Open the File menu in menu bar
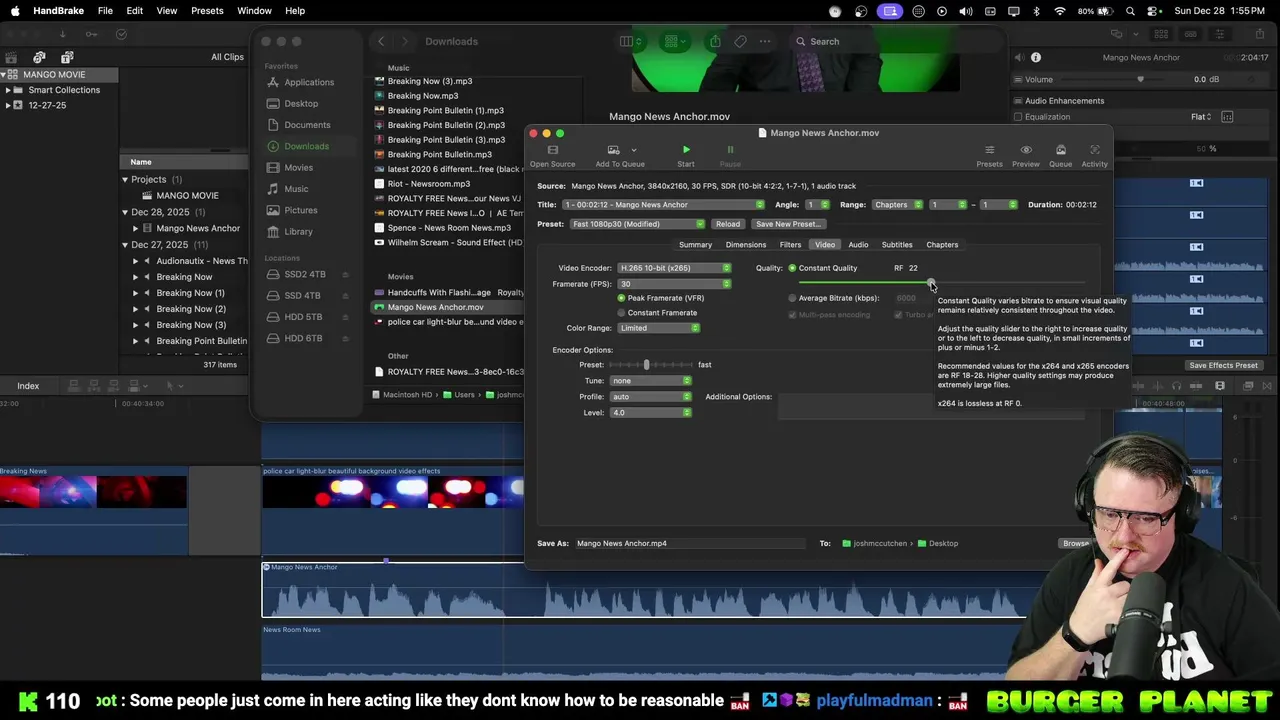The image size is (1280, 720). click(x=105, y=11)
